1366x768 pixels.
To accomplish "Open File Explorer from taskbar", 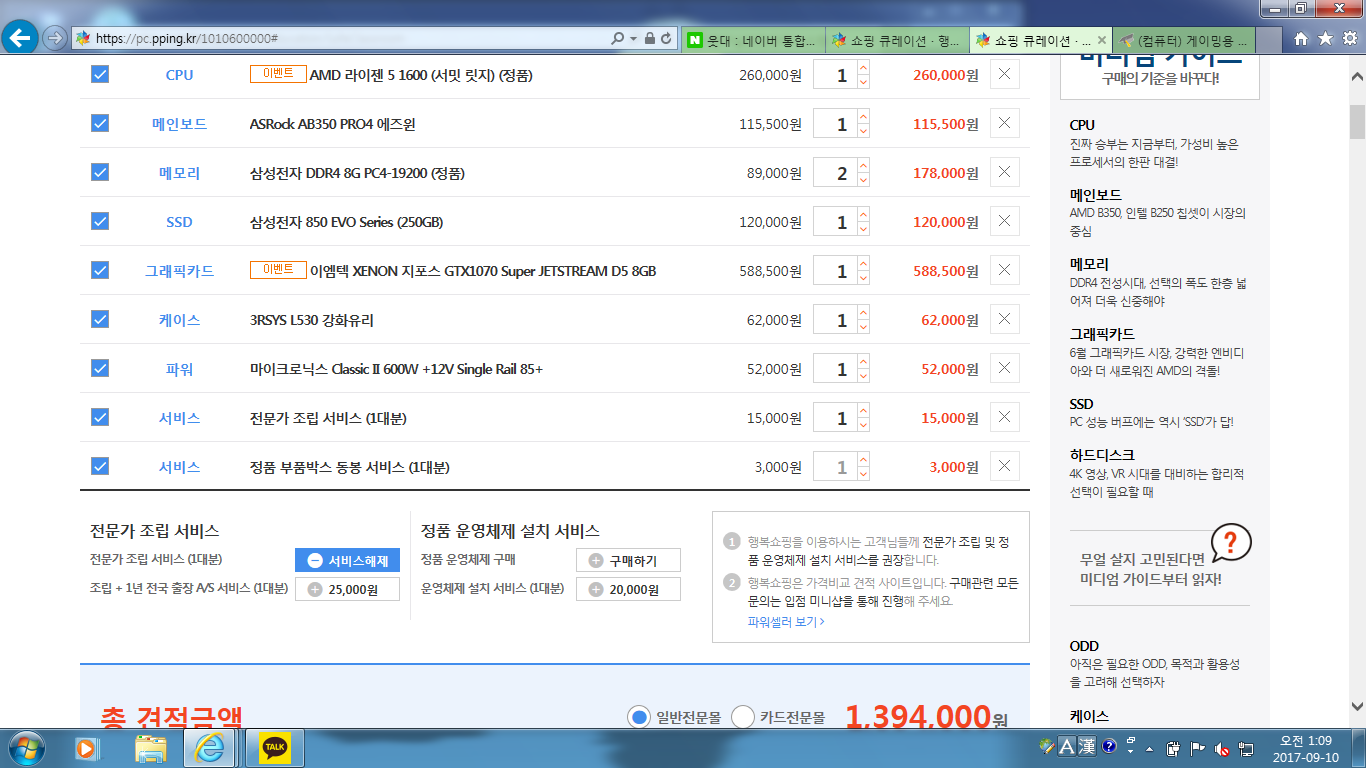I will point(151,747).
